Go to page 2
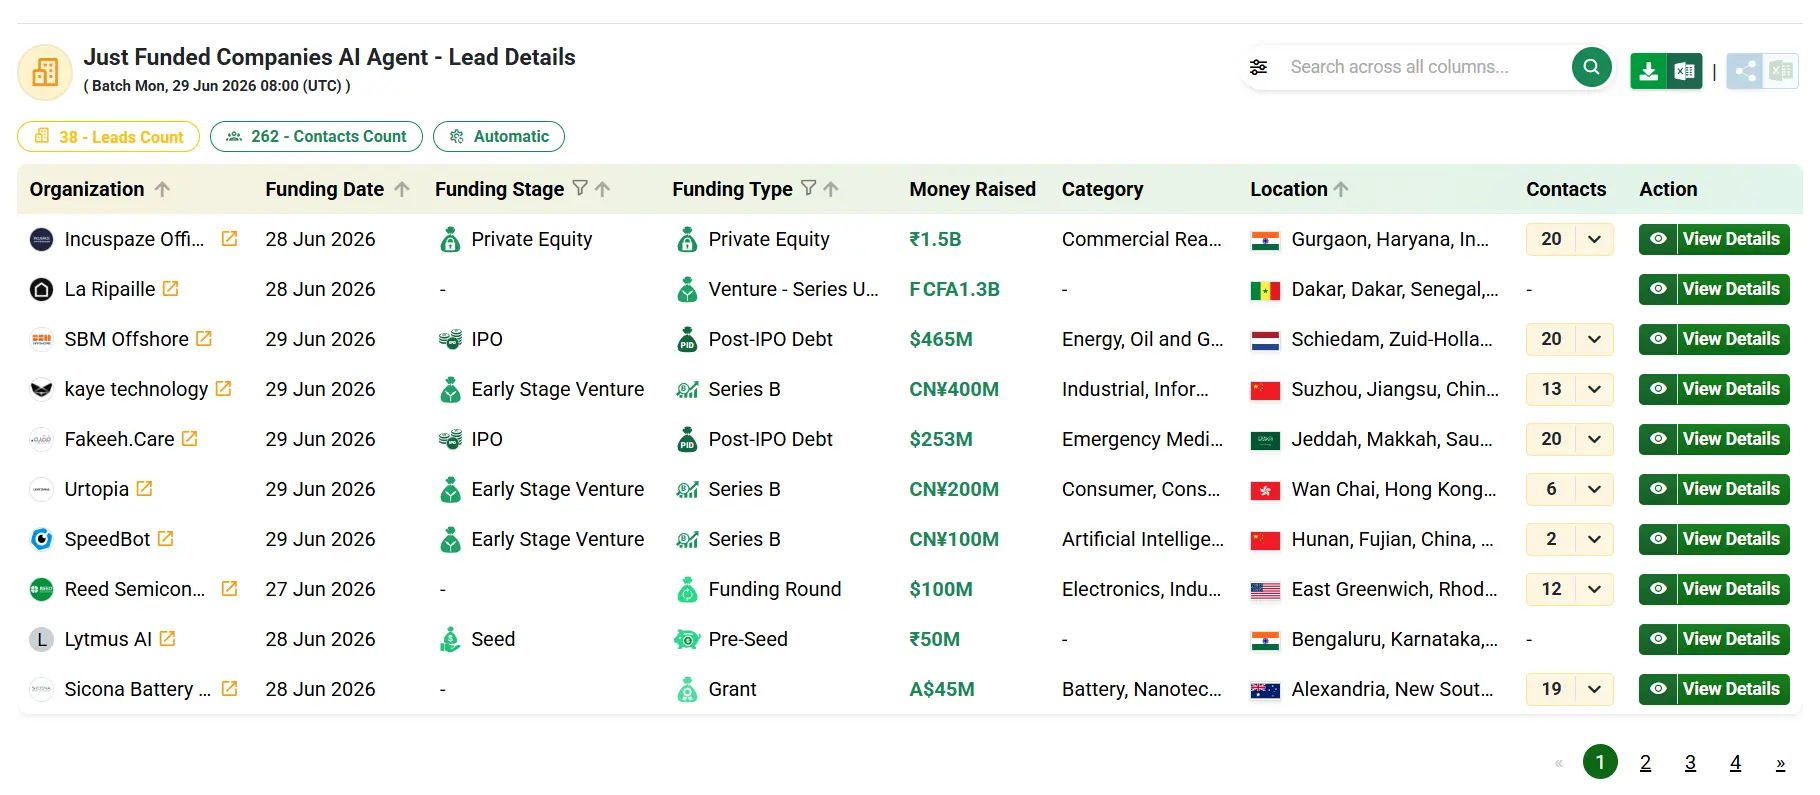 (x=1645, y=762)
